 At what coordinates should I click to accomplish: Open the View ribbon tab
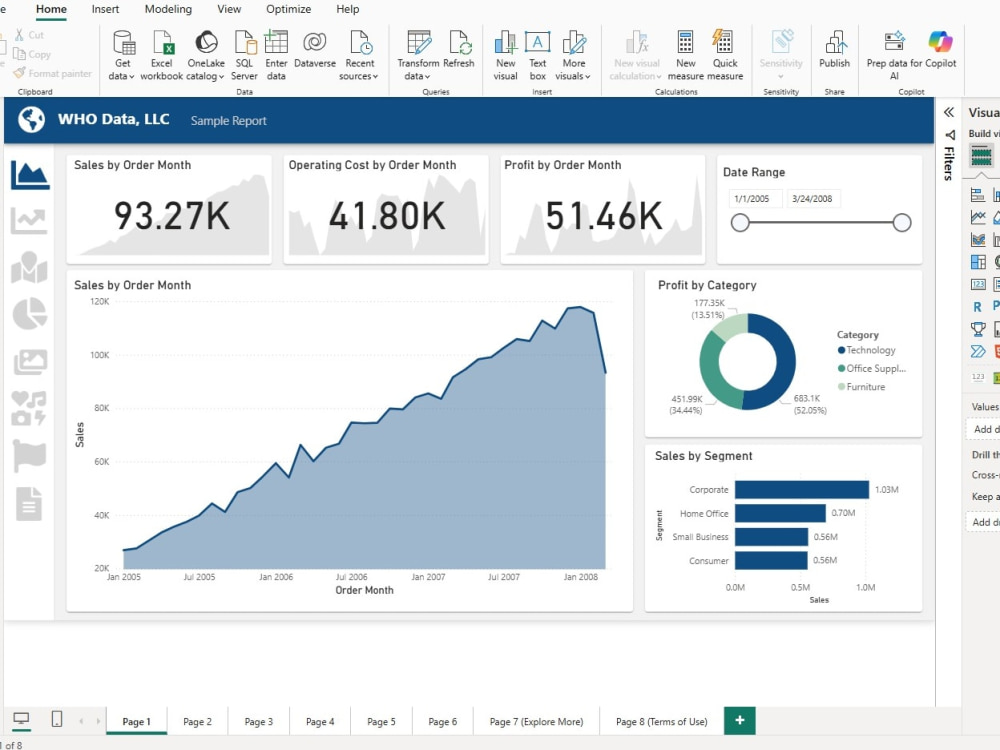tap(229, 10)
